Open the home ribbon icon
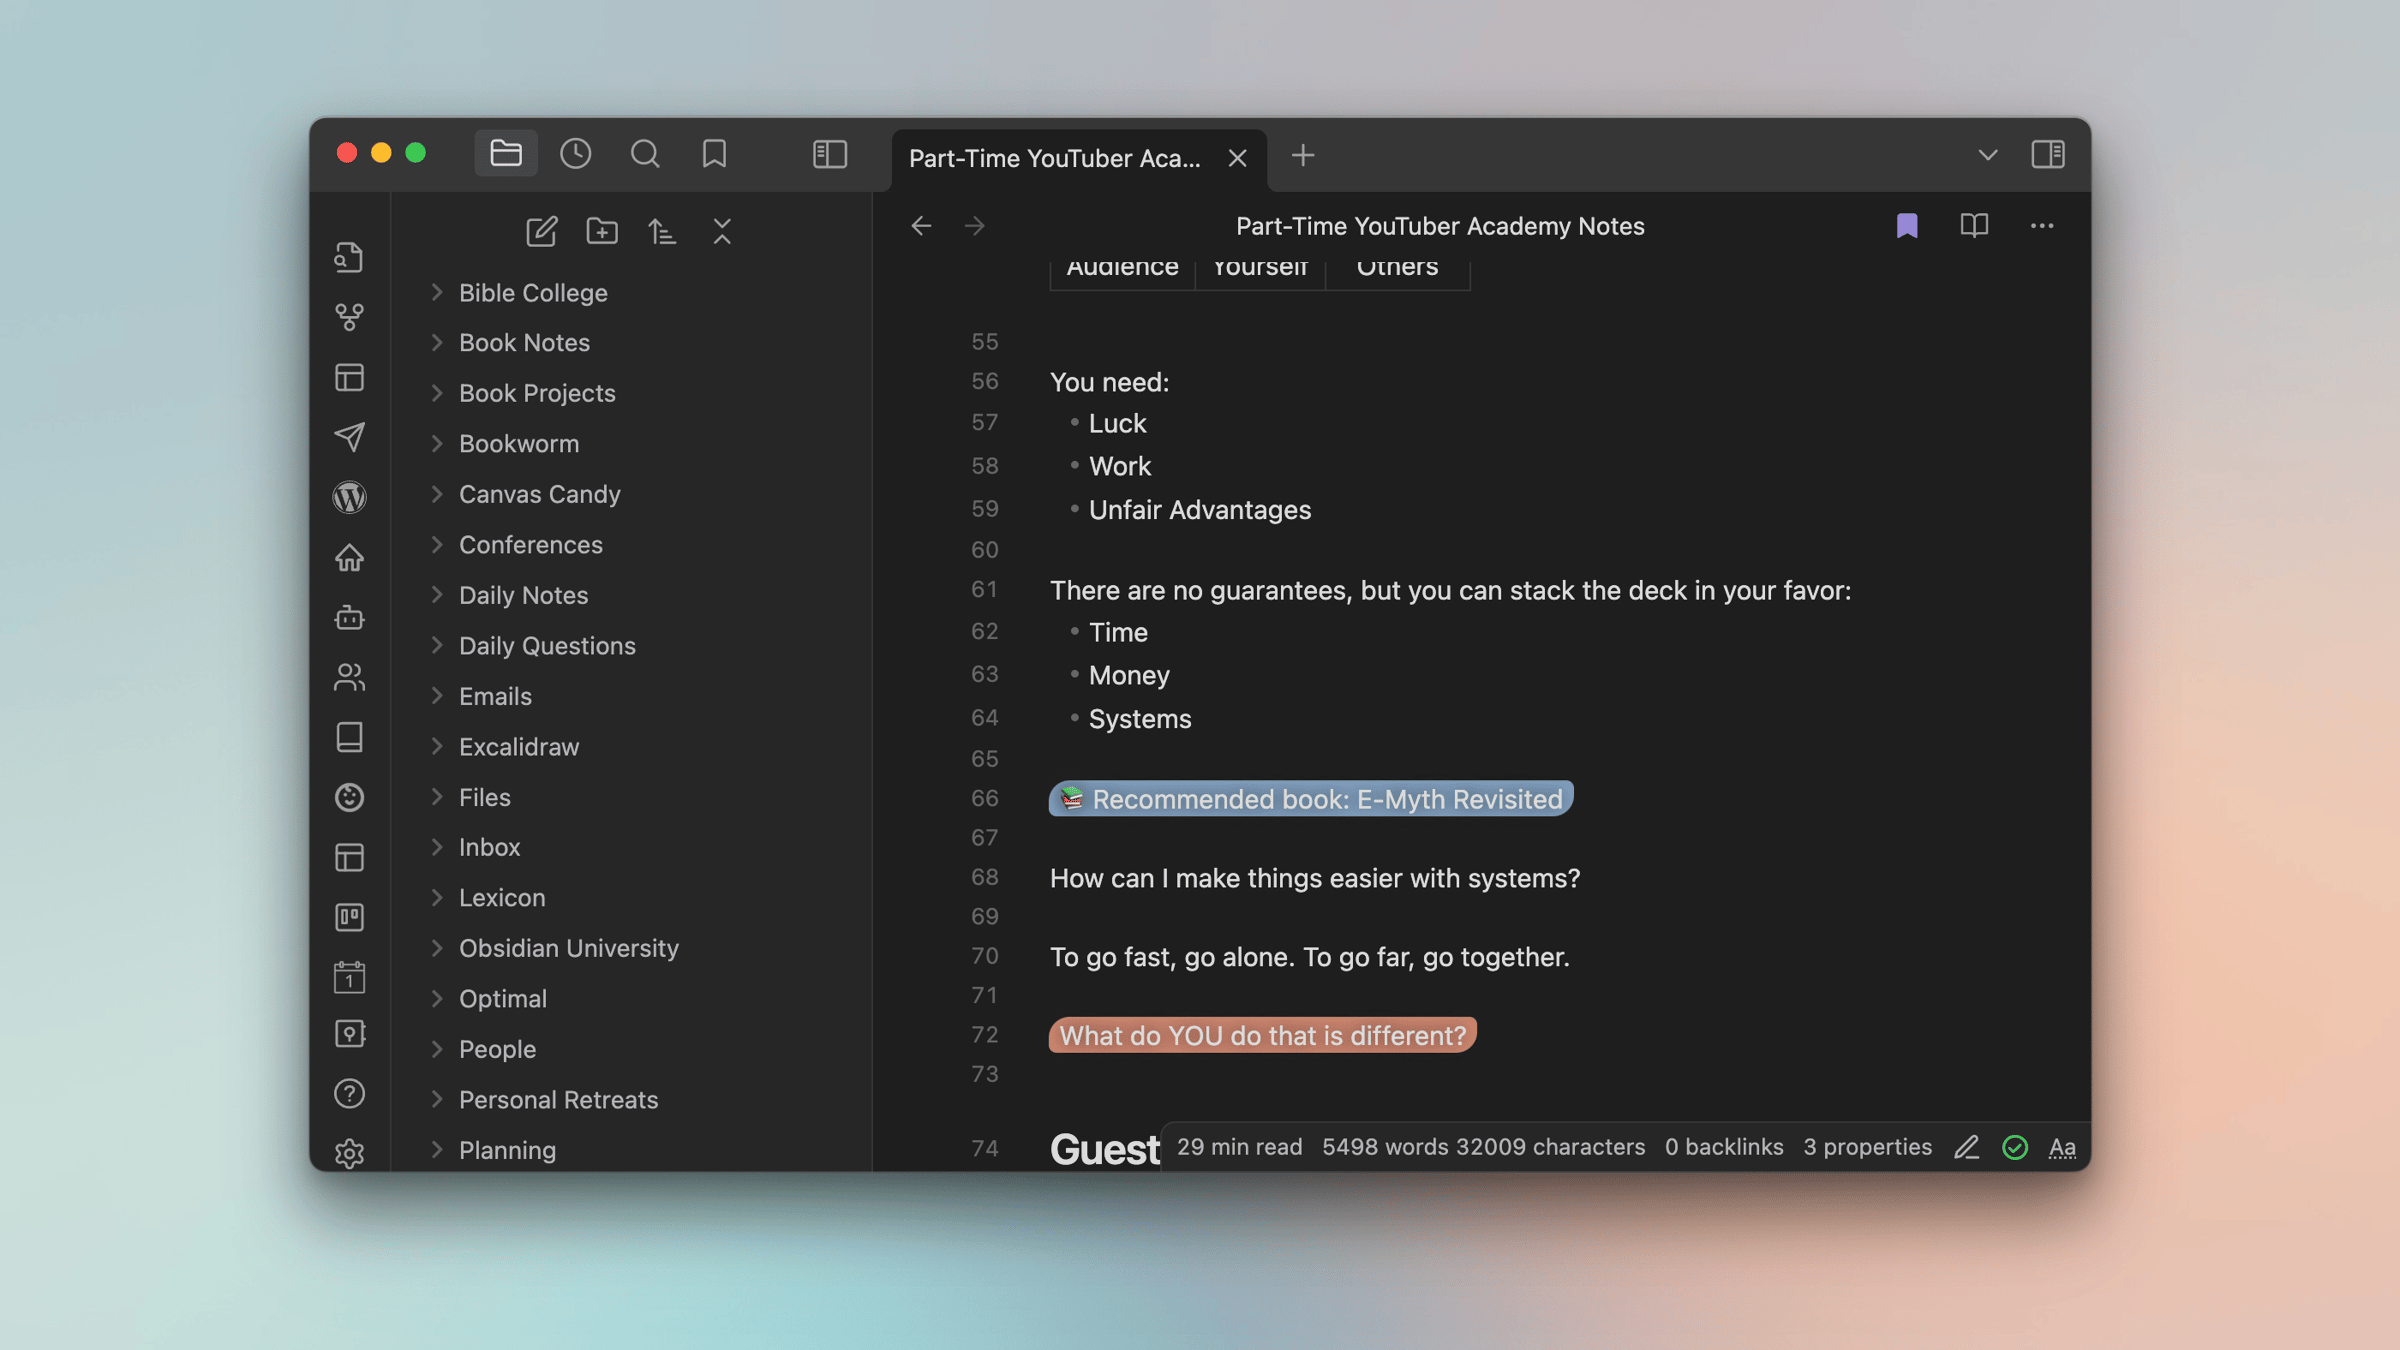The height and width of the screenshot is (1350, 2400). click(x=349, y=557)
